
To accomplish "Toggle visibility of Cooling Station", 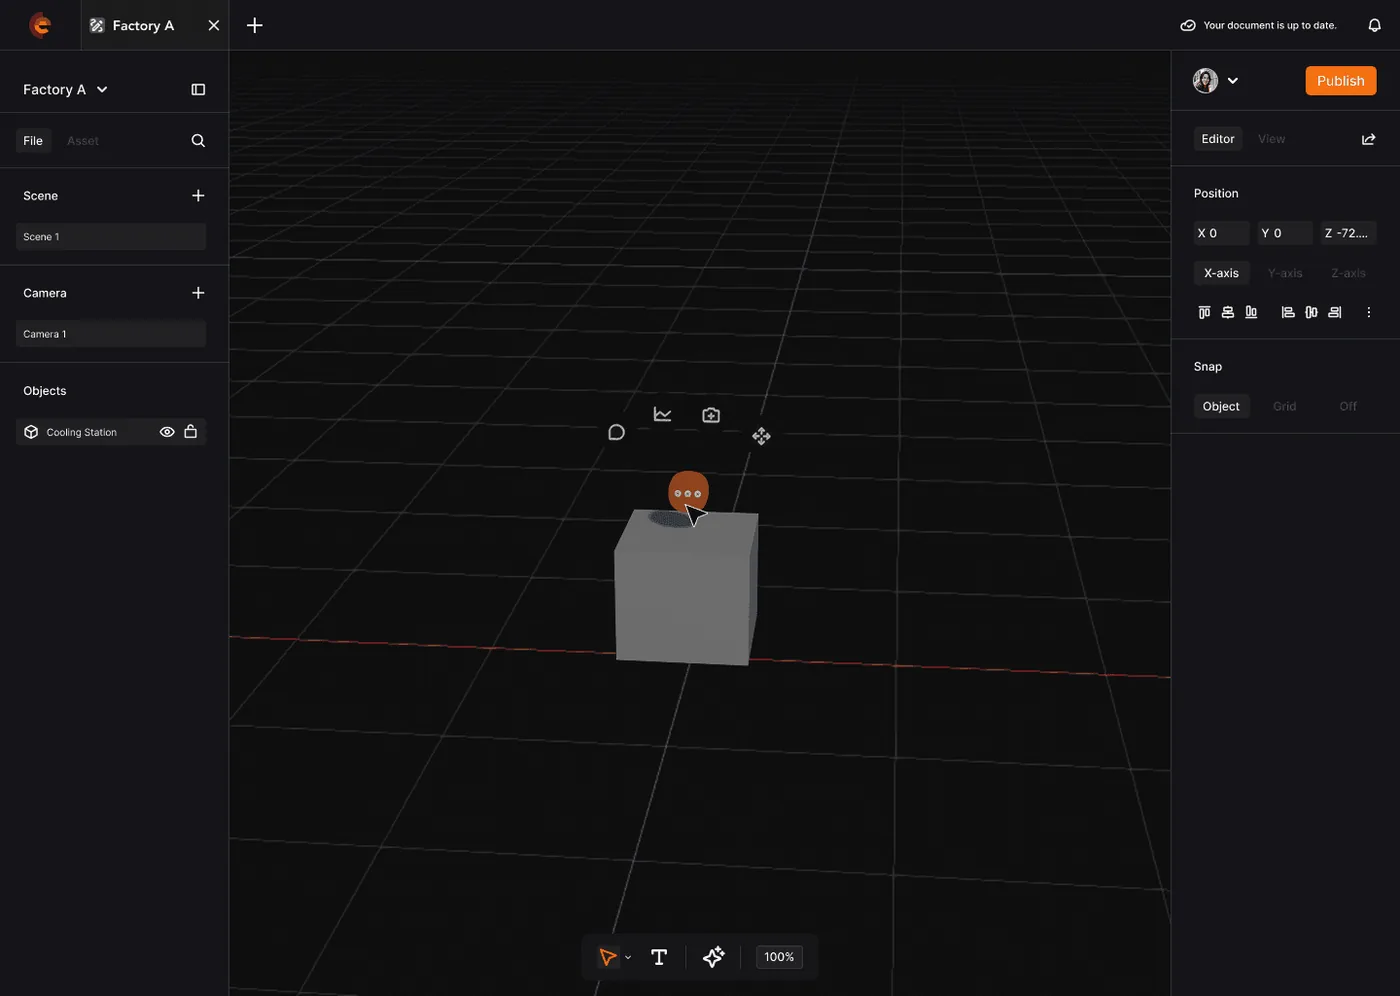I will coord(167,432).
